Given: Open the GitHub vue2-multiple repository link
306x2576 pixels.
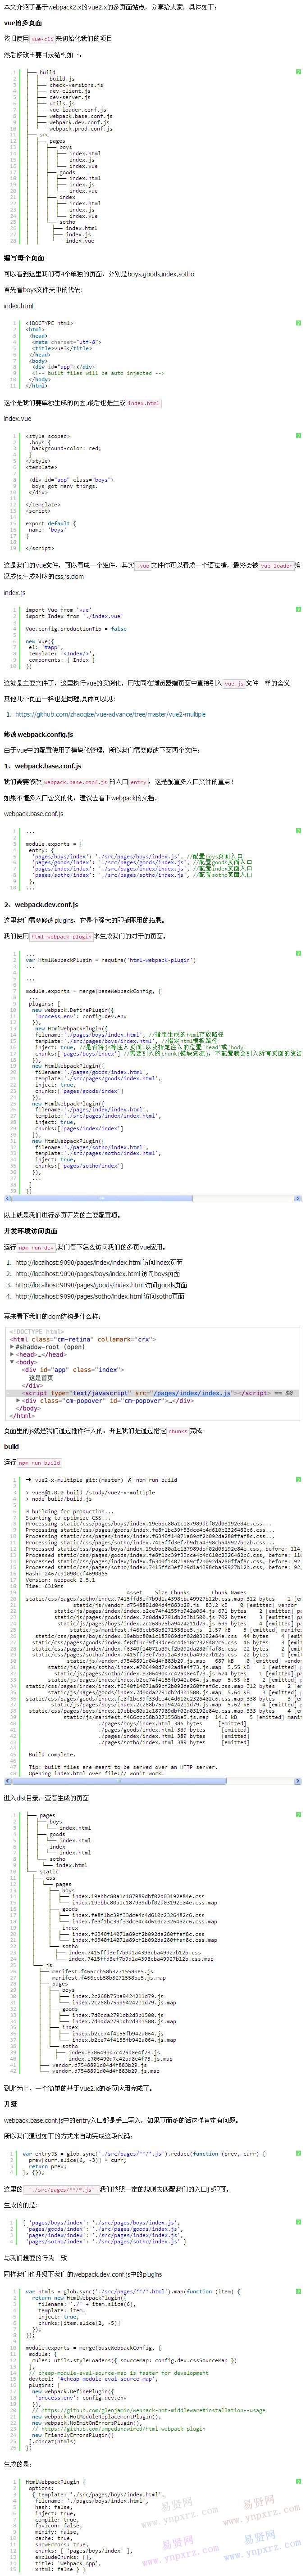Looking at the screenshot, I should (110, 715).
